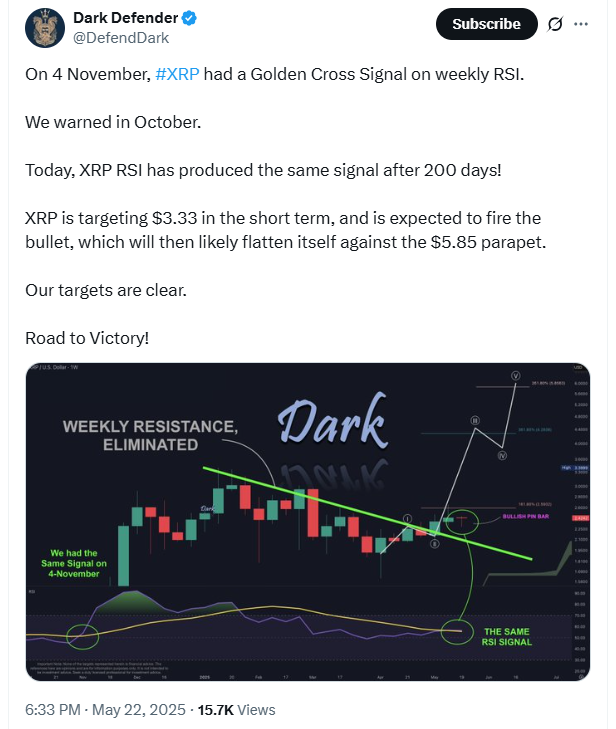Click the 15.7K Views count
Screen dimensions: 616x729
pos(236,710)
